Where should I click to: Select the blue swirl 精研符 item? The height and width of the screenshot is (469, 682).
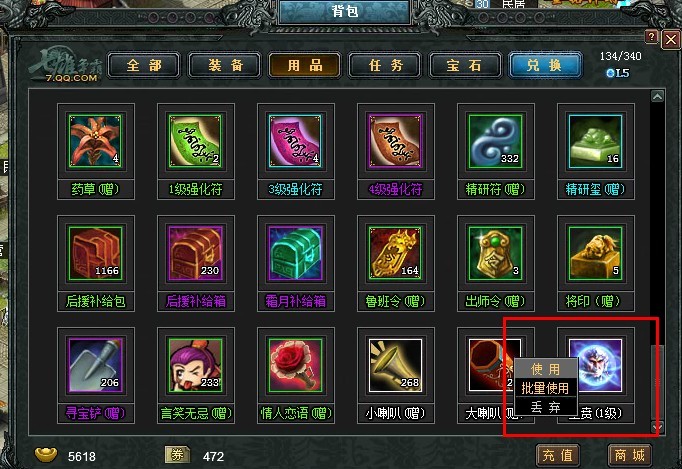point(495,141)
